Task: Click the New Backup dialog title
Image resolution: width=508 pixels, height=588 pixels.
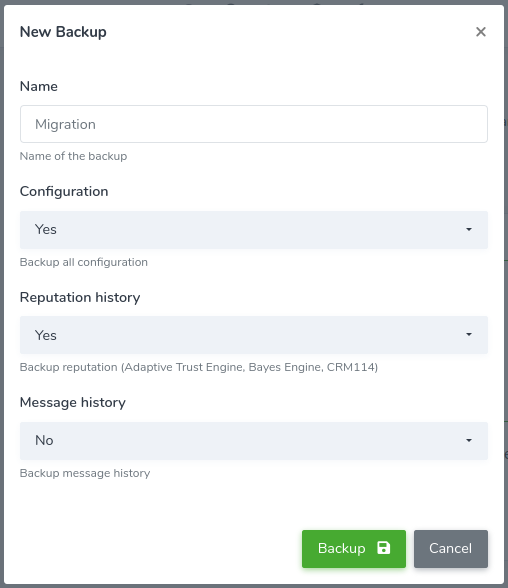Action: tap(63, 32)
